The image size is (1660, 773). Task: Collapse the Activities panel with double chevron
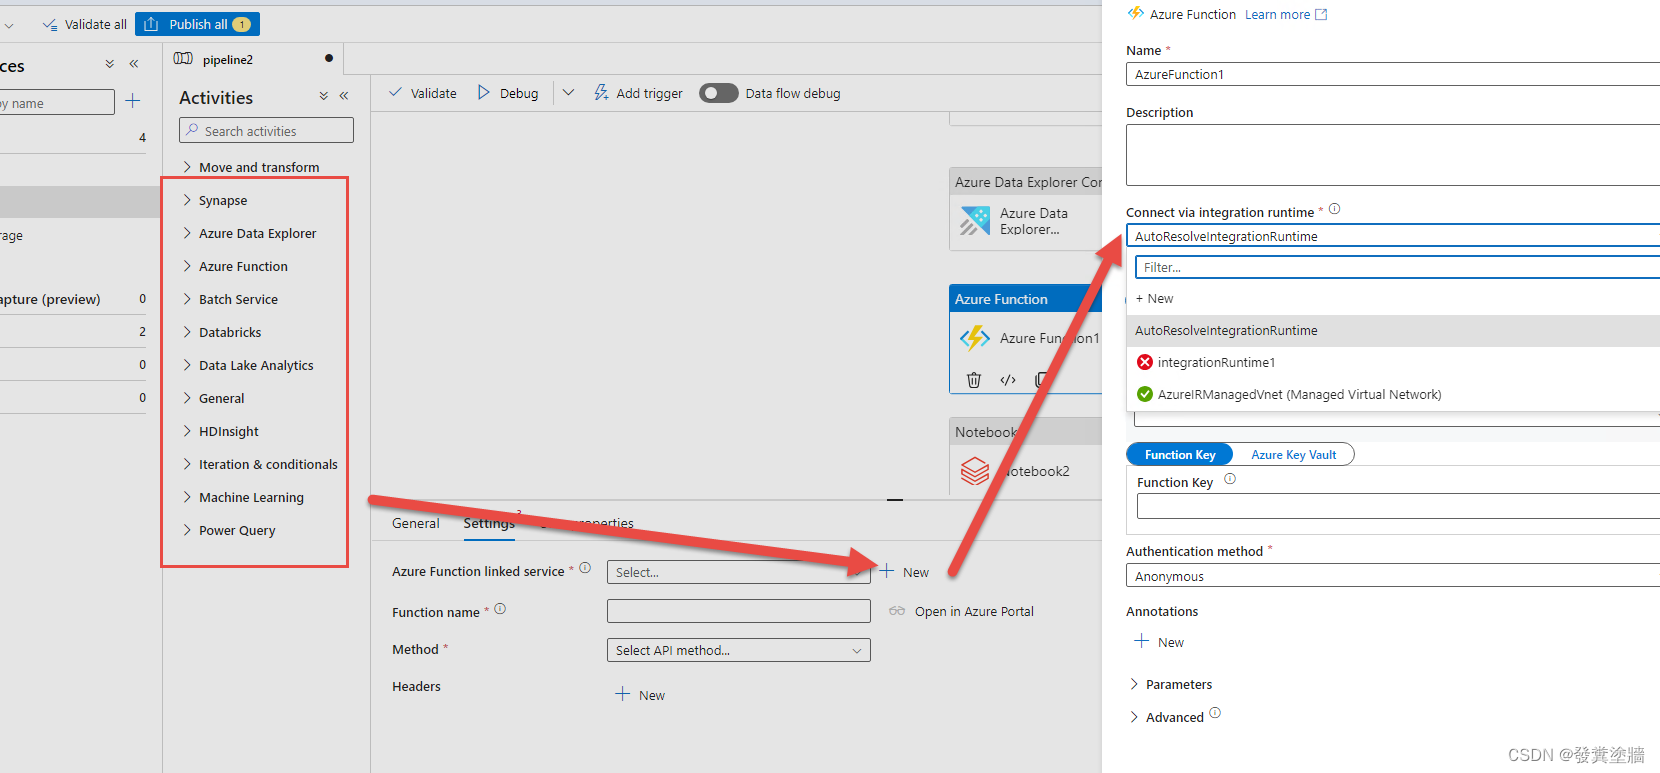click(x=343, y=96)
